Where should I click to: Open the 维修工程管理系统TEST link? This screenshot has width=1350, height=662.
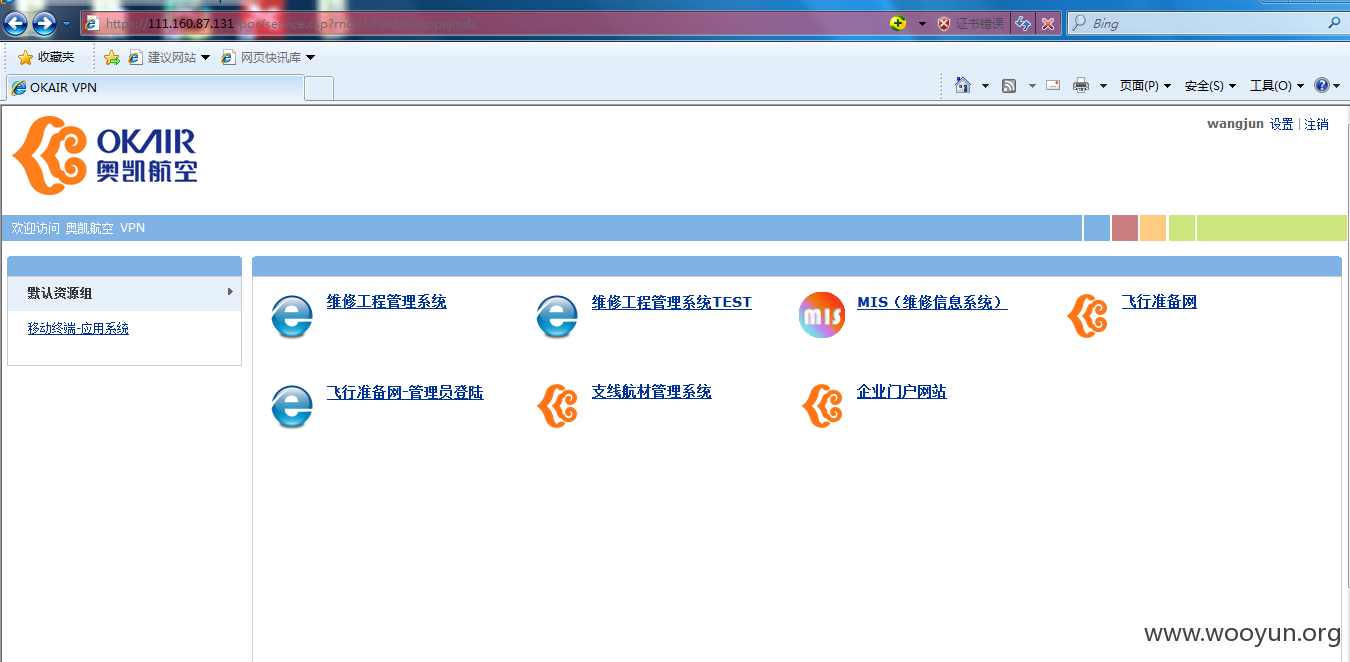671,302
